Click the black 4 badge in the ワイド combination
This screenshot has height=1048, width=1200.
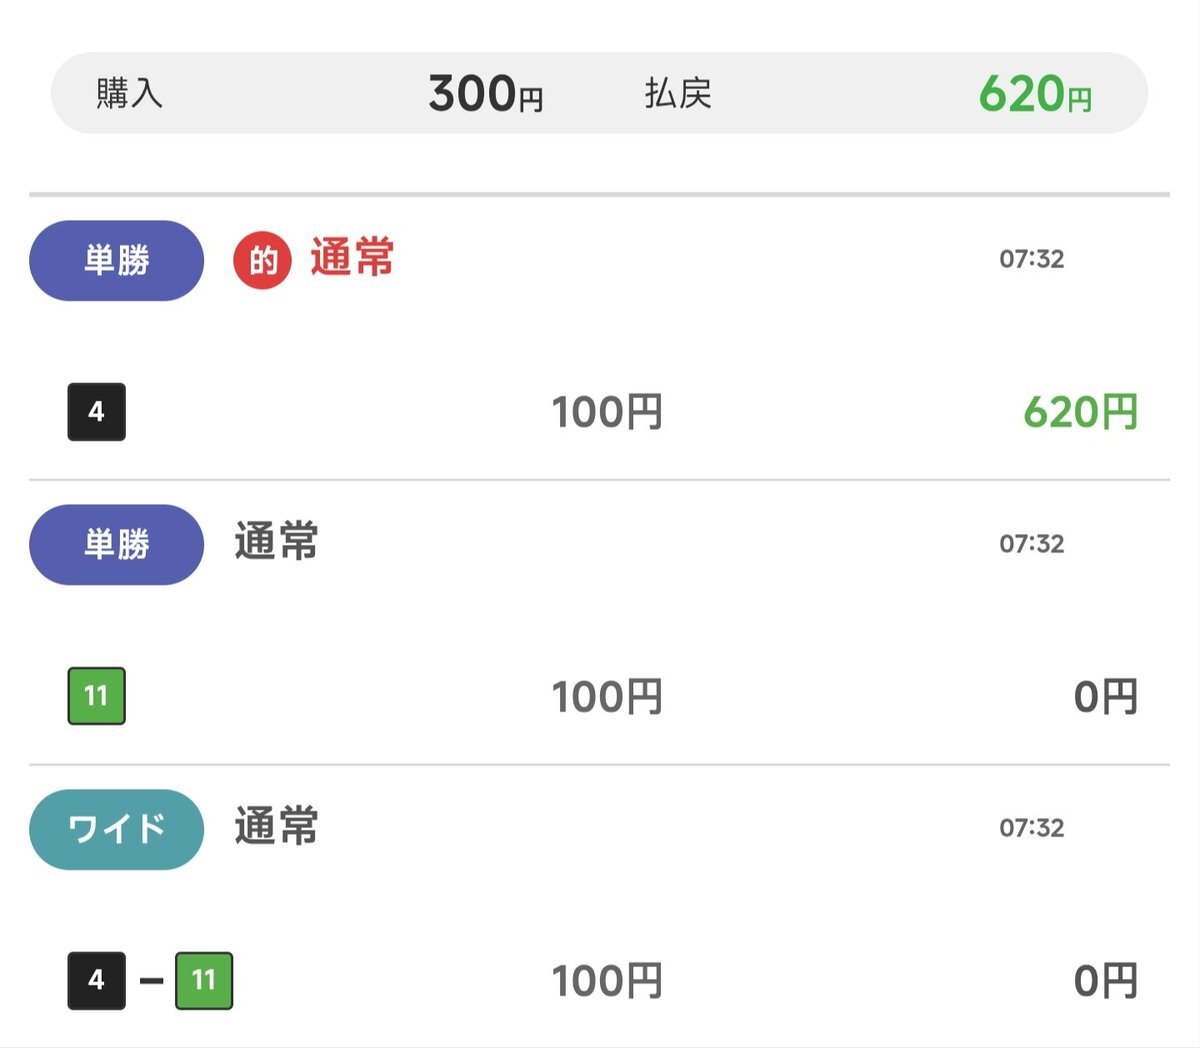click(x=96, y=980)
